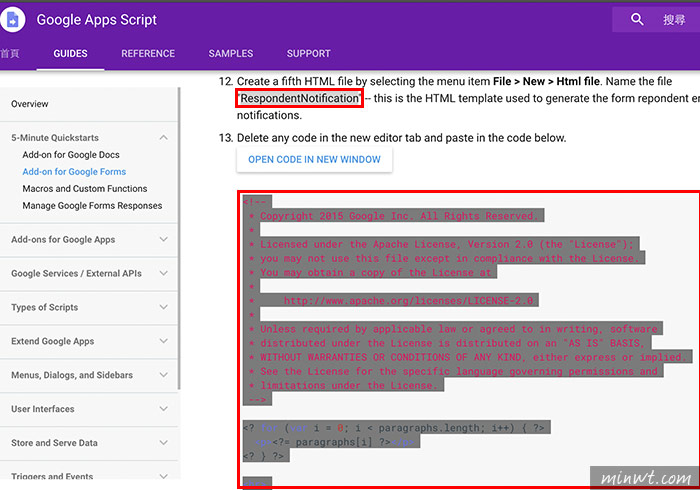The height and width of the screenshot is (490, 700).
Task: Open Macros and Custom Functions quickstart
Action: point(85,189)
